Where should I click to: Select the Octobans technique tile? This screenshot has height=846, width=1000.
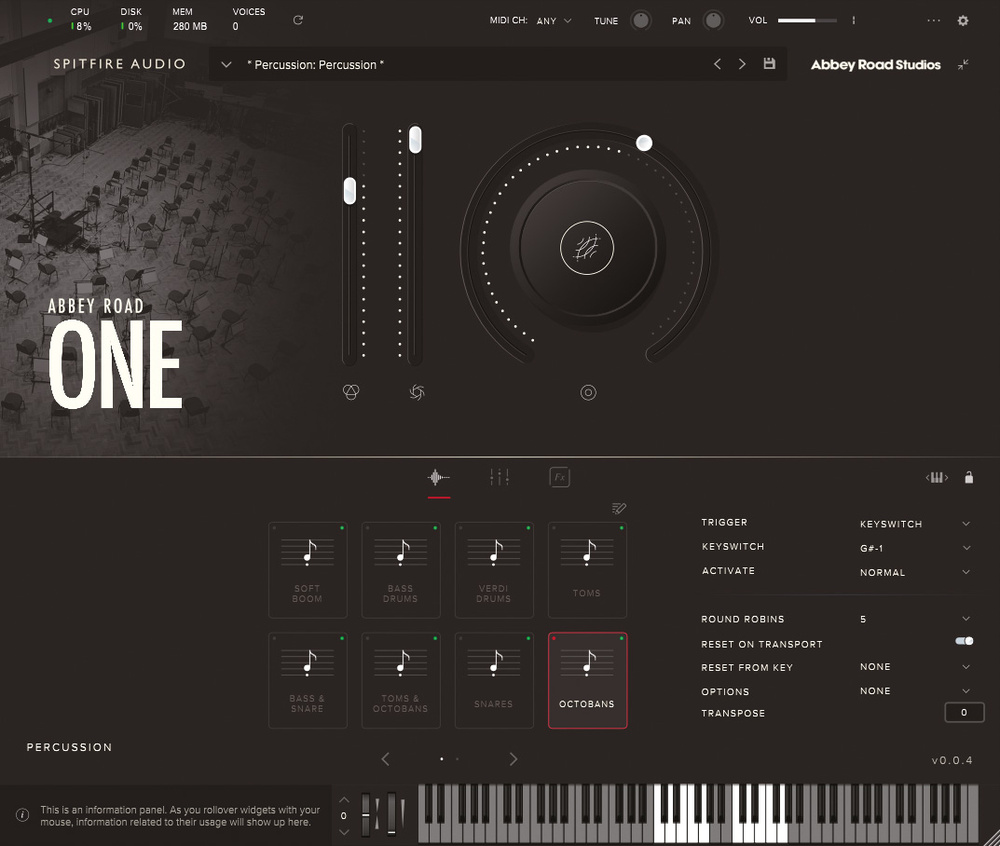(588, 680)
